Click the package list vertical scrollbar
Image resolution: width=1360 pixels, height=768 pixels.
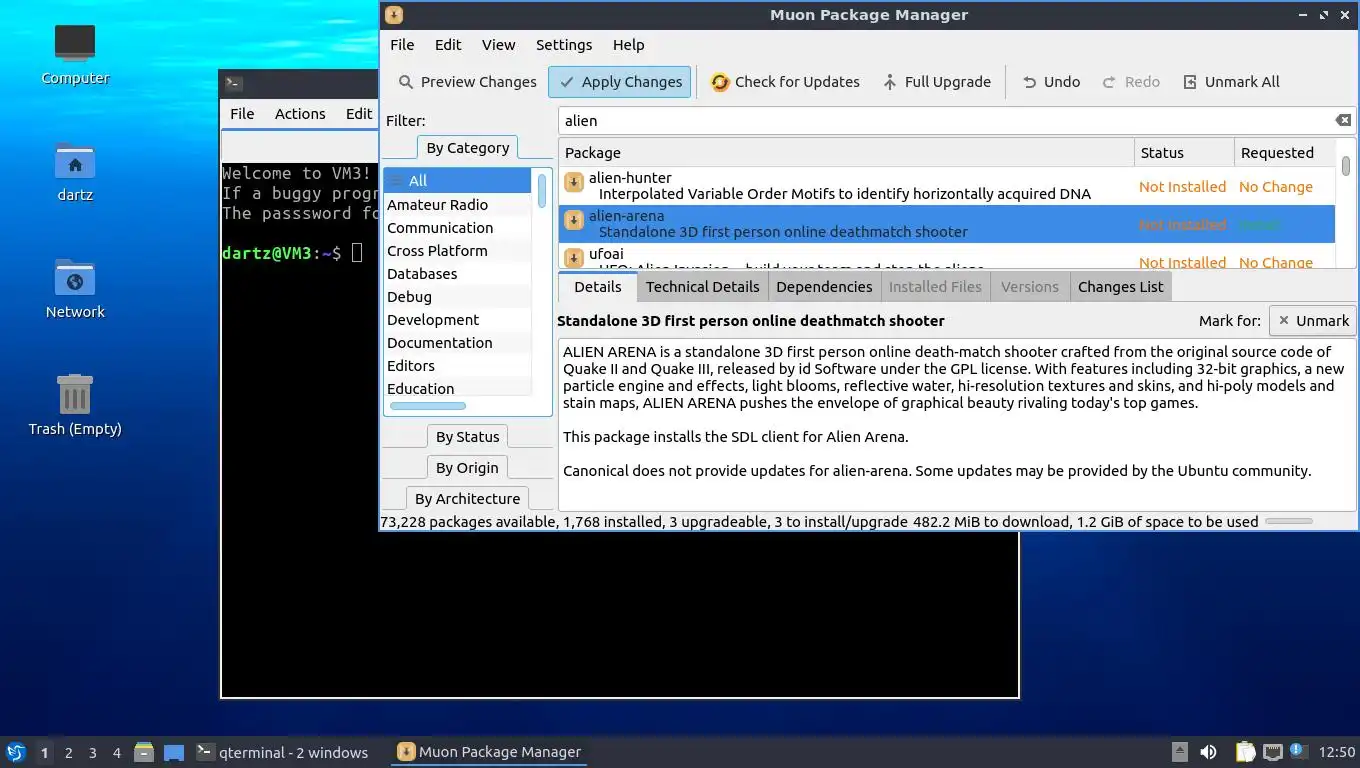[x=1346, y=166]
